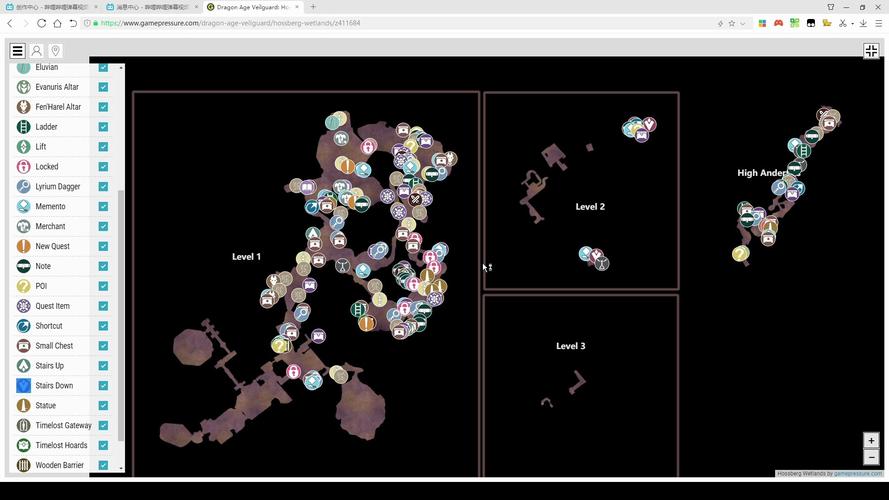Hide Timelost Hoards markers via checkbox

pyautogui.click(x=103, y=445)
